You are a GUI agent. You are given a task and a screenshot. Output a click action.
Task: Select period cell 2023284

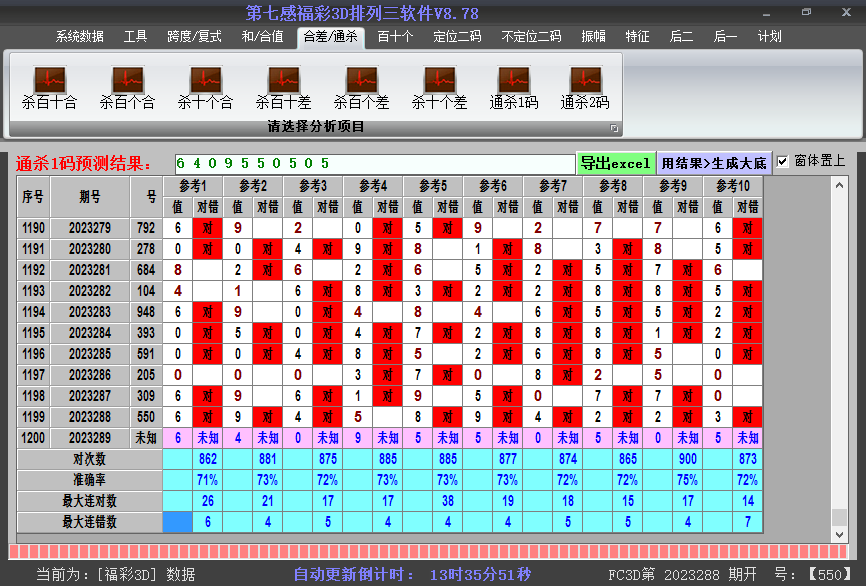tap(89, 333)
